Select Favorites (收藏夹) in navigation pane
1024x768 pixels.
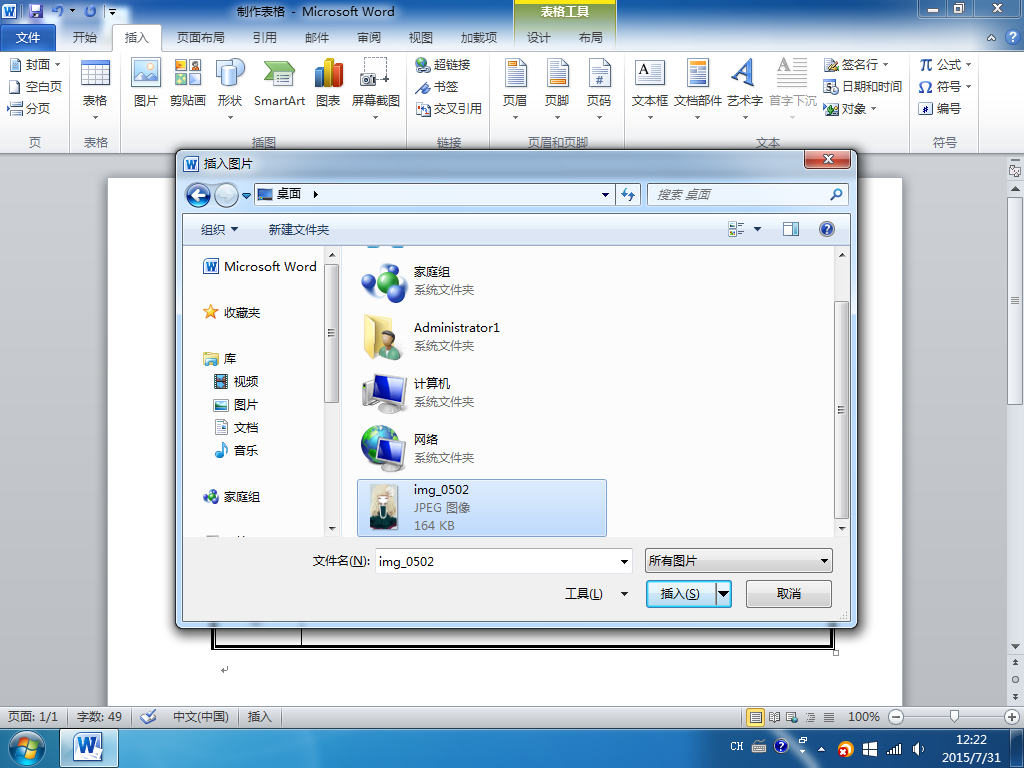point(232,312)
